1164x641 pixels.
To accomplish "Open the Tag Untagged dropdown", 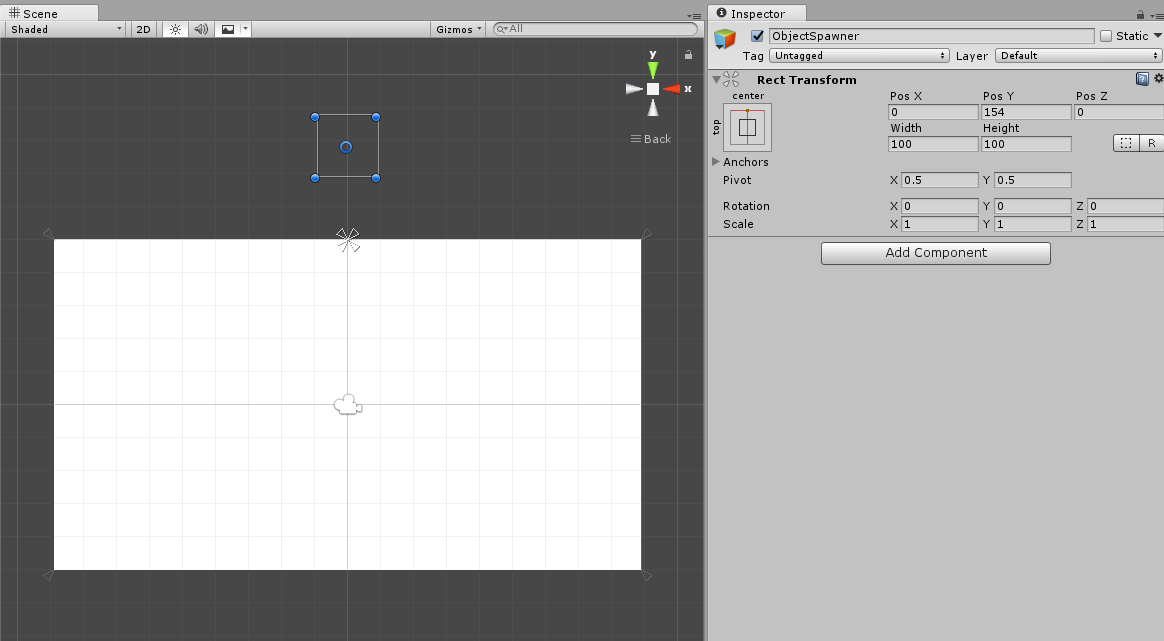I will 859,56.
